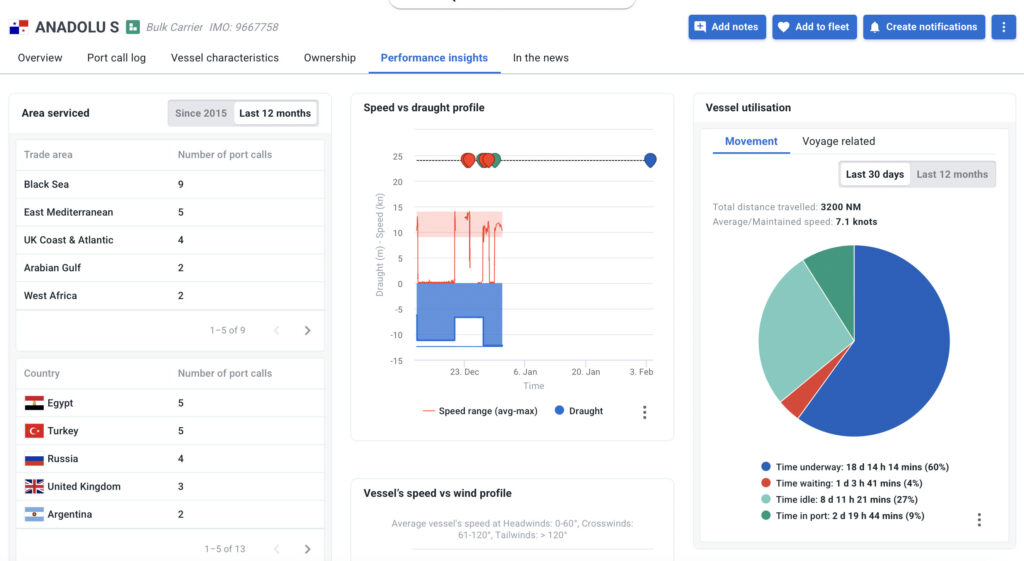Go to next page of countries
The image size is (1024, 561).
tap(307, 549)
